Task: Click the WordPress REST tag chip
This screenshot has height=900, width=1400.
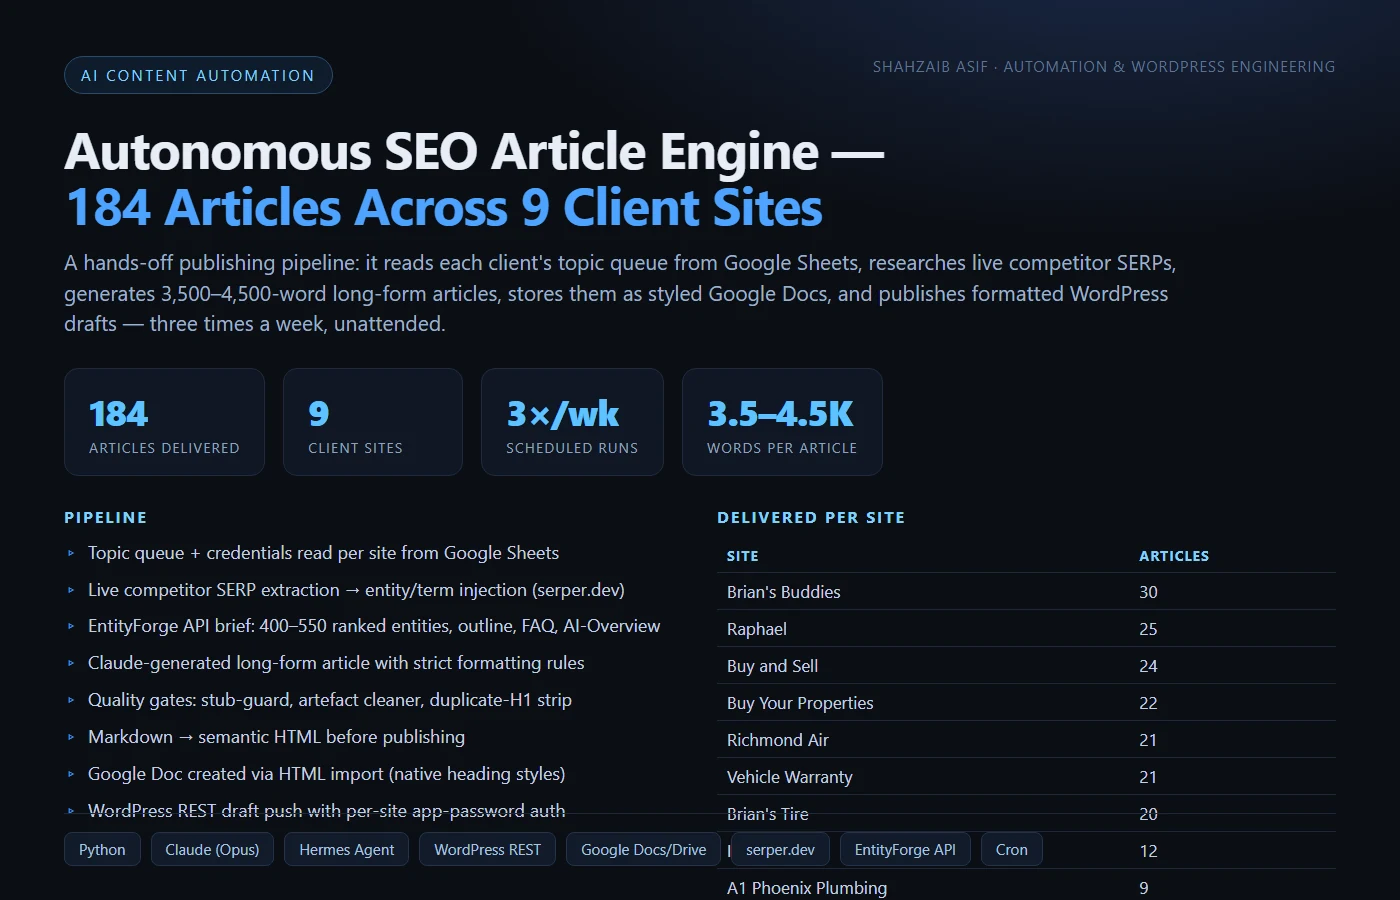Action: (x=487, y=849)
